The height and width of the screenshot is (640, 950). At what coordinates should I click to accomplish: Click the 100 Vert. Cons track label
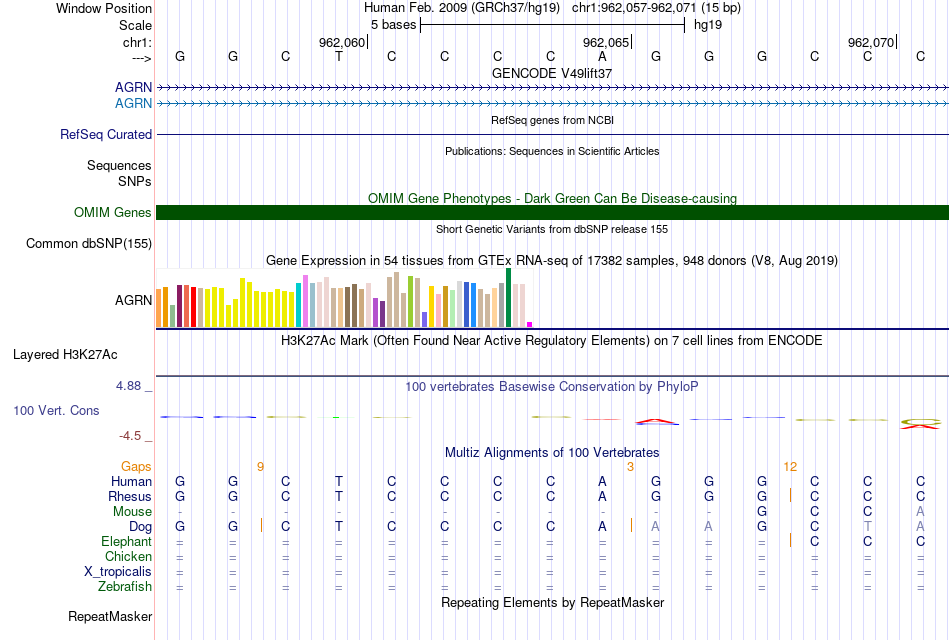tap(56, 410)
